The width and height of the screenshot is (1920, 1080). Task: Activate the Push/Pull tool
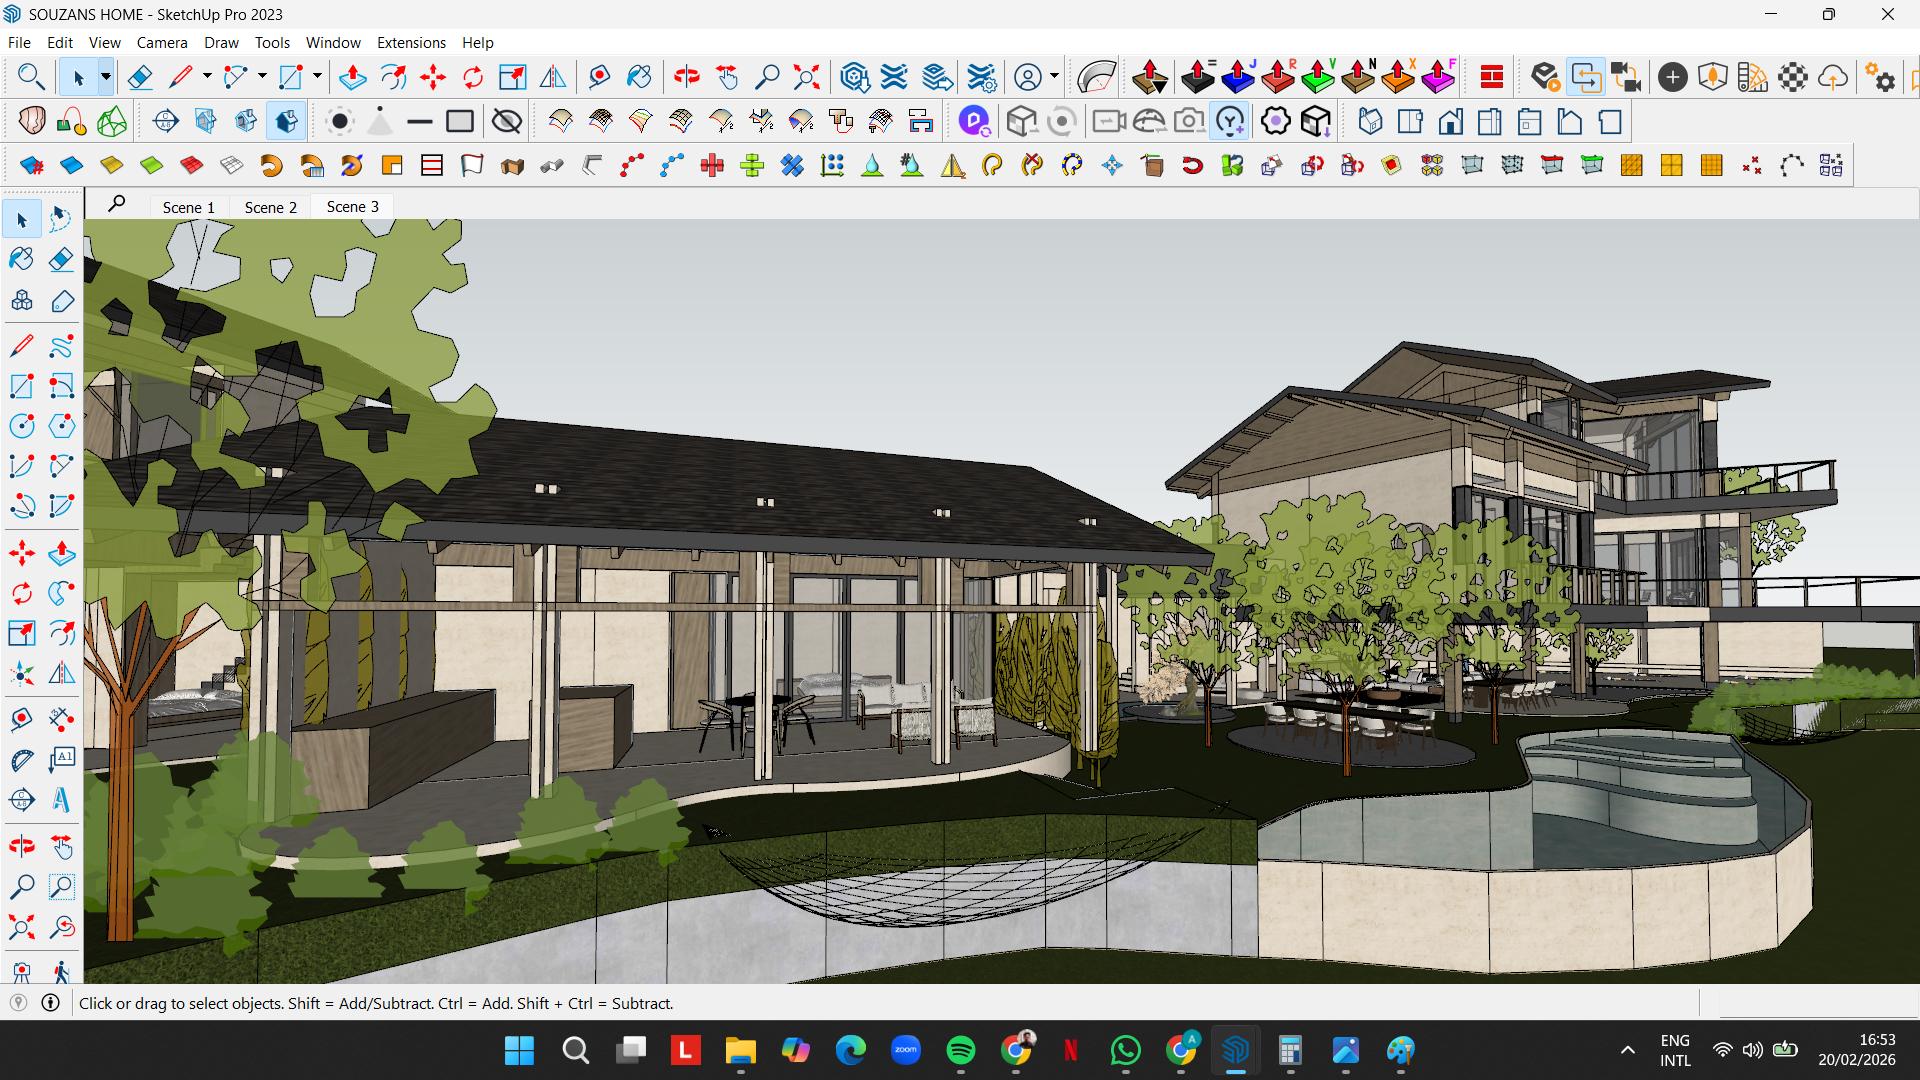click(x=352, y=77)
